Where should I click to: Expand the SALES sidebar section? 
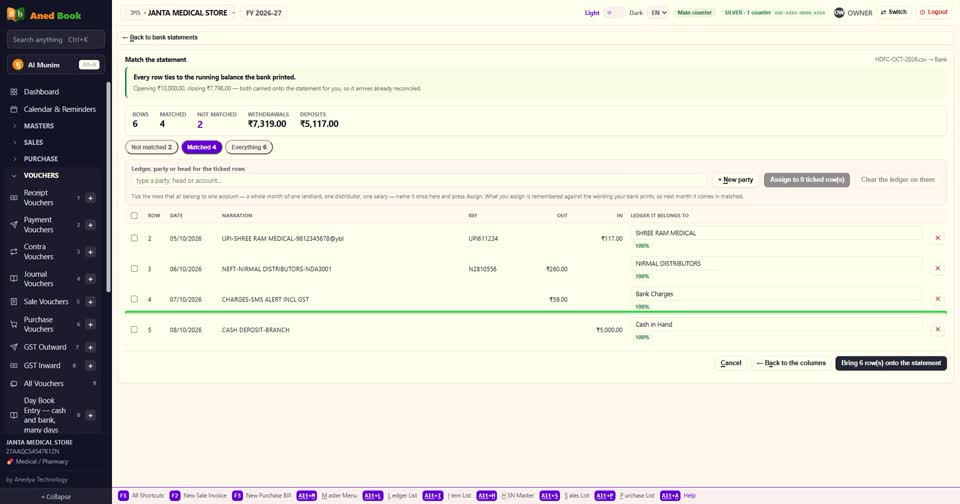click(x=33, y=142)
